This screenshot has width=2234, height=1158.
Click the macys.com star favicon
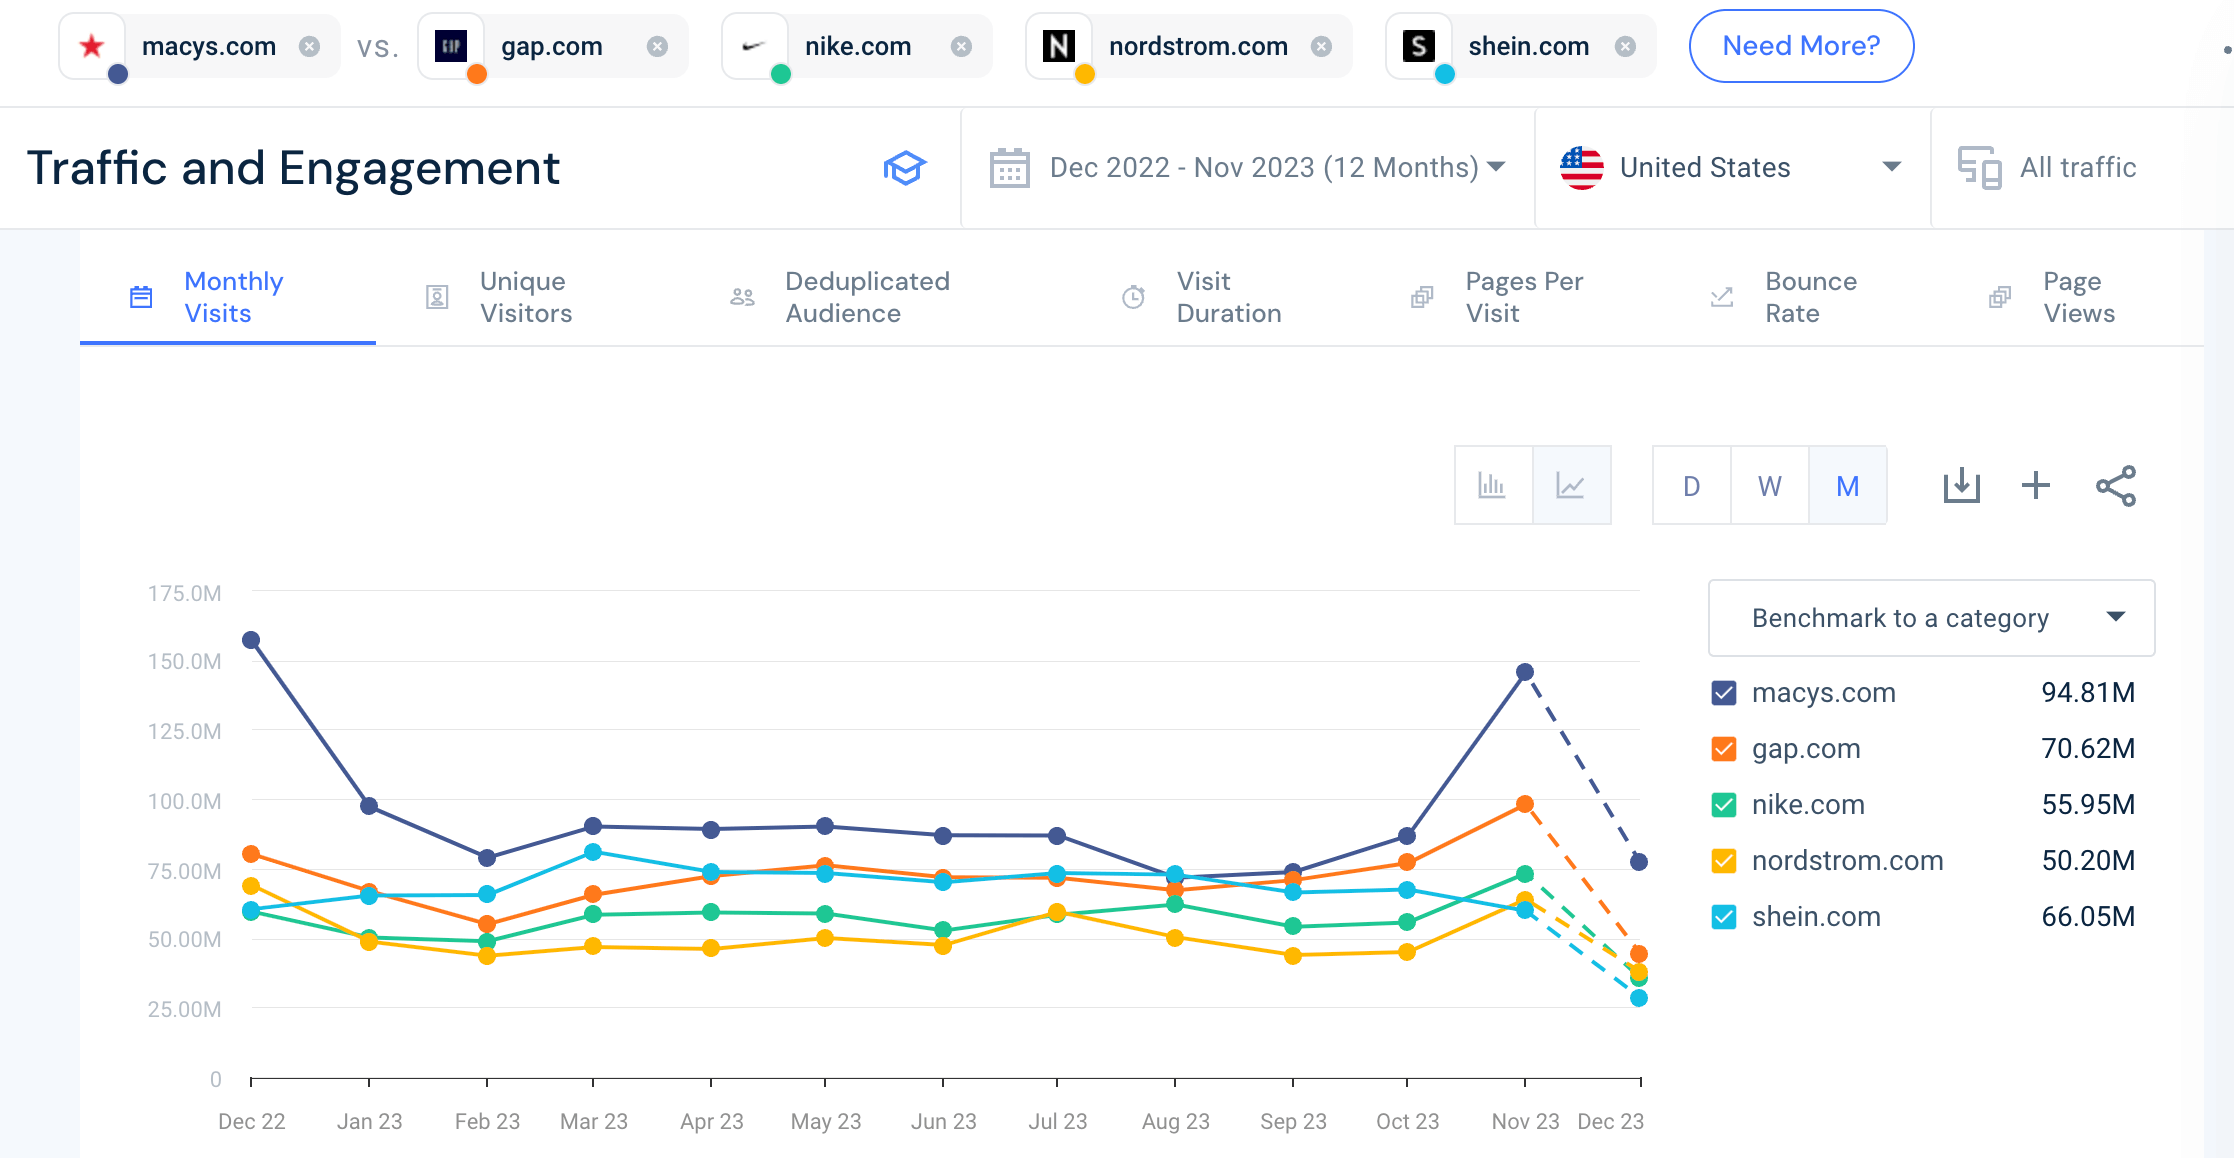click(92, 46)
